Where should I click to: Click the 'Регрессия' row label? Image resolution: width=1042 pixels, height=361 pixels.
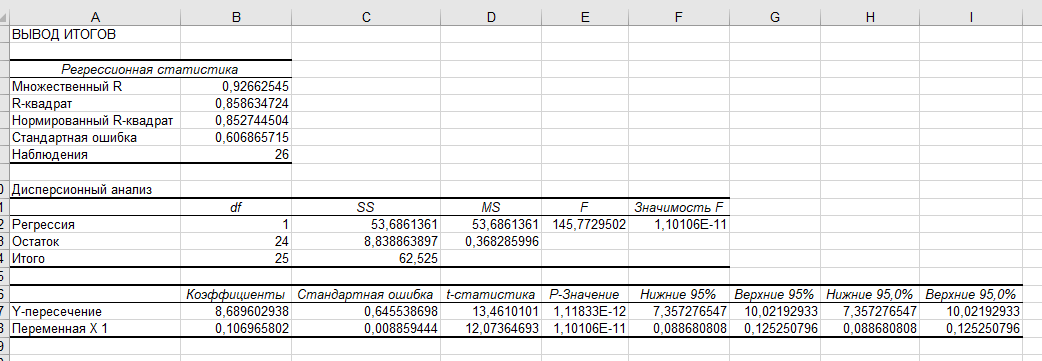(94, 224)
